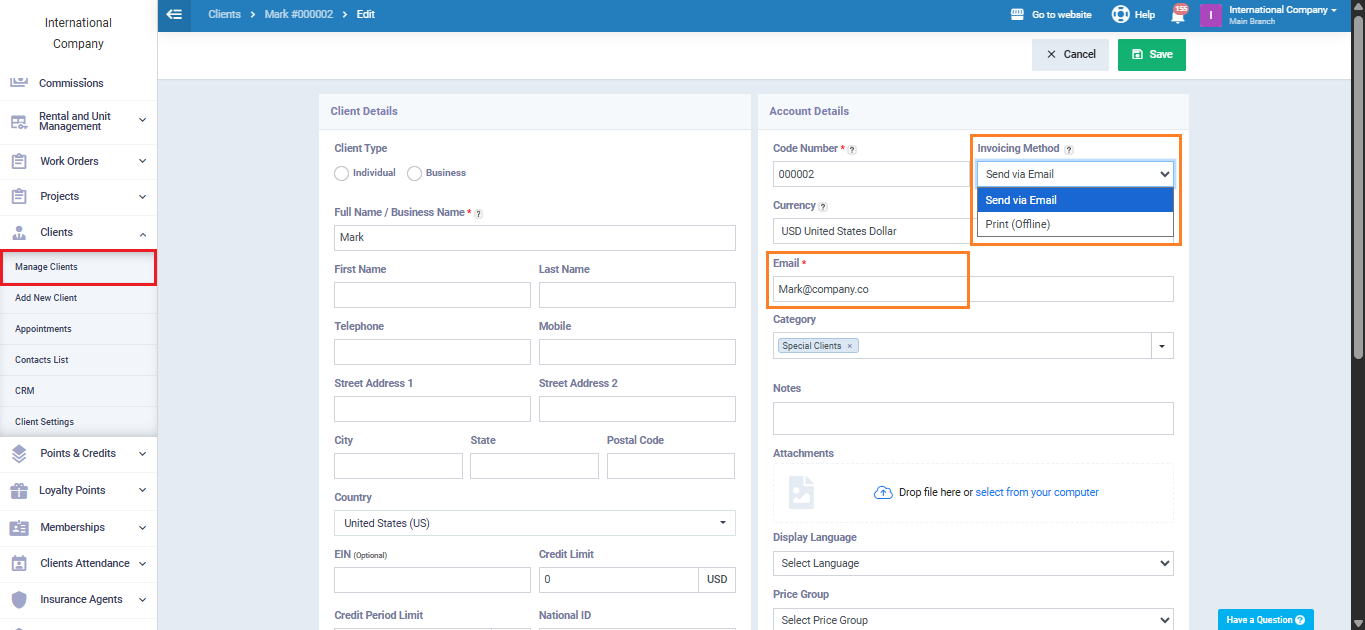Click the sidebar collapse arrow icon
1365x630 pixels.
coord(175,15)
